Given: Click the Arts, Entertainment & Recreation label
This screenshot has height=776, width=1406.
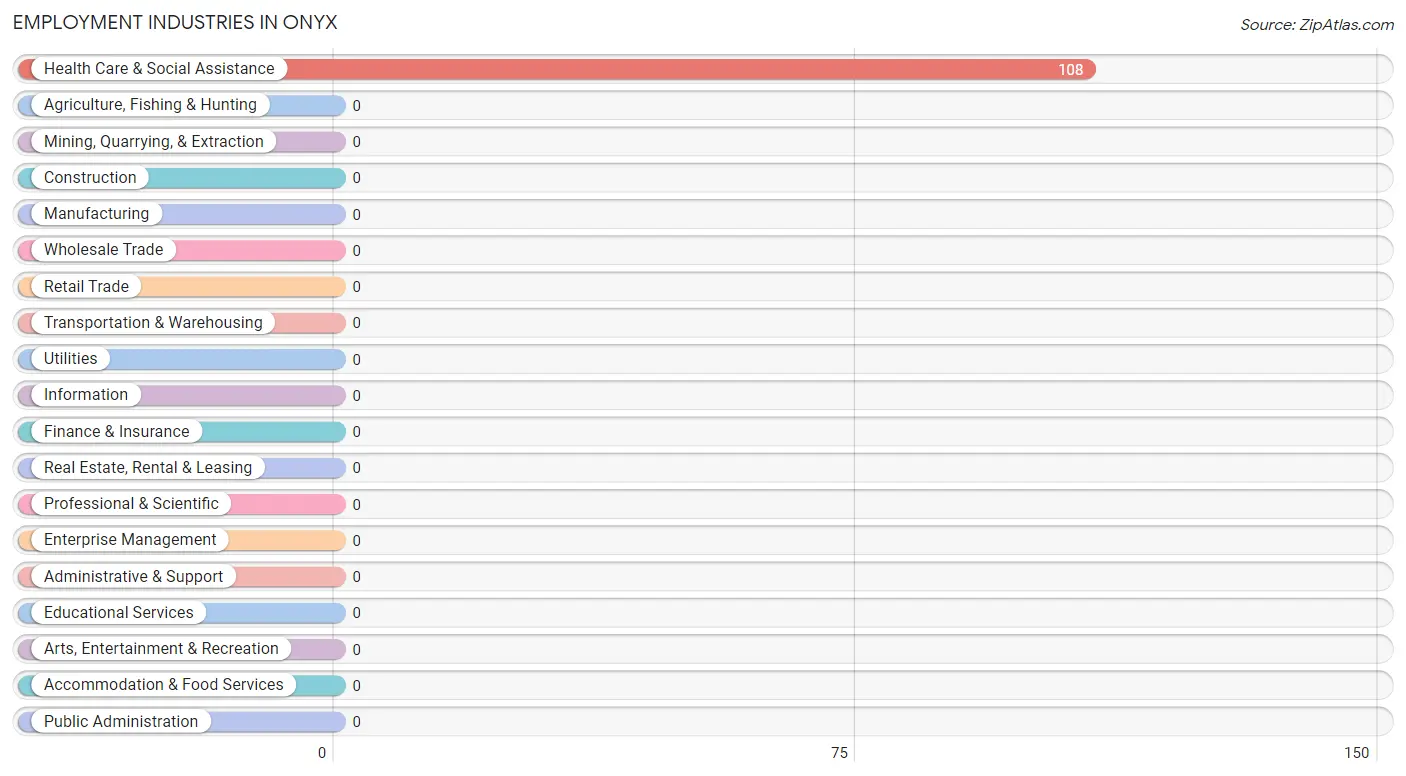Looking at the screenshot, I should (x=161, y=649).
